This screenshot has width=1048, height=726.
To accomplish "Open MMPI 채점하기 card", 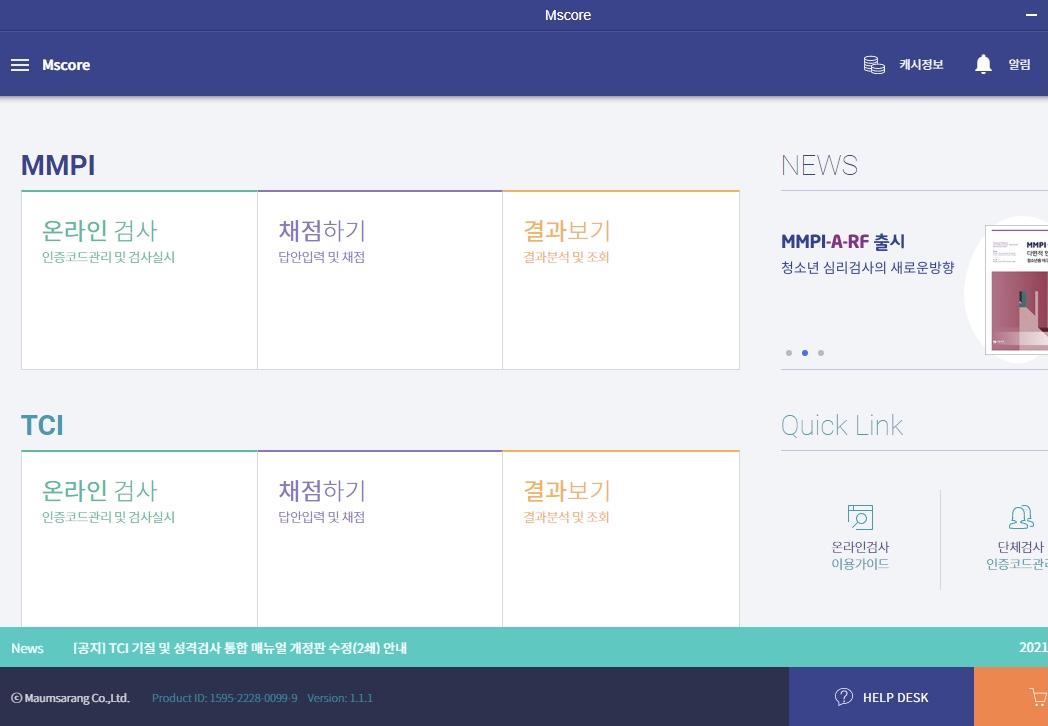I will 380,280.
